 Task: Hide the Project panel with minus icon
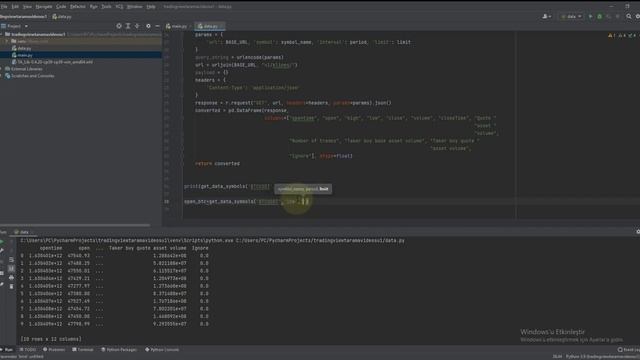[x=157, y=26]
